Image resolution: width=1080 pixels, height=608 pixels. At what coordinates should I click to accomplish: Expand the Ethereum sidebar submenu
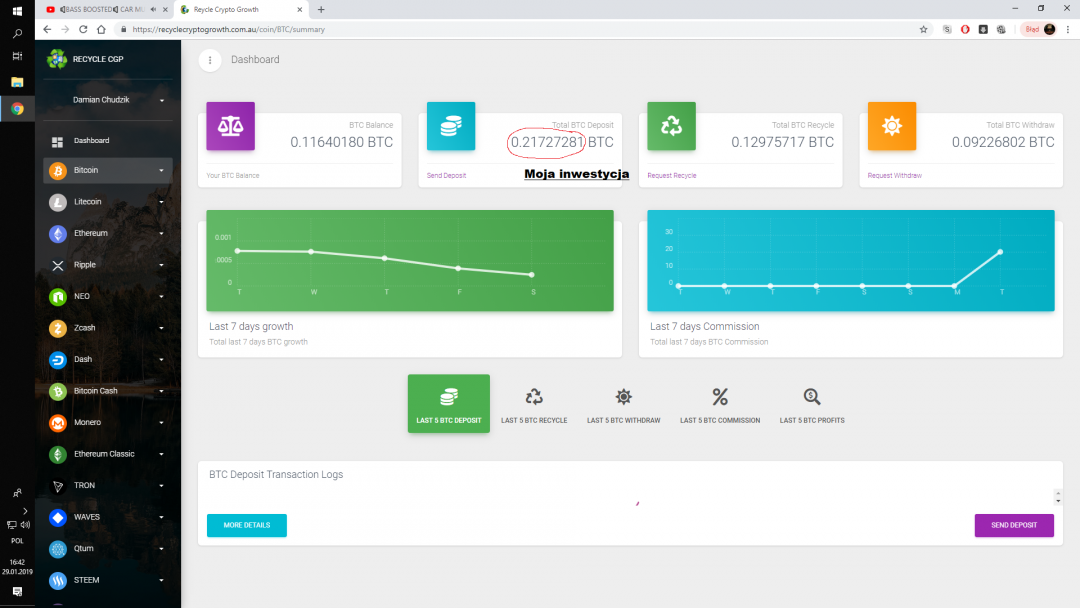[x=161, y=234]
